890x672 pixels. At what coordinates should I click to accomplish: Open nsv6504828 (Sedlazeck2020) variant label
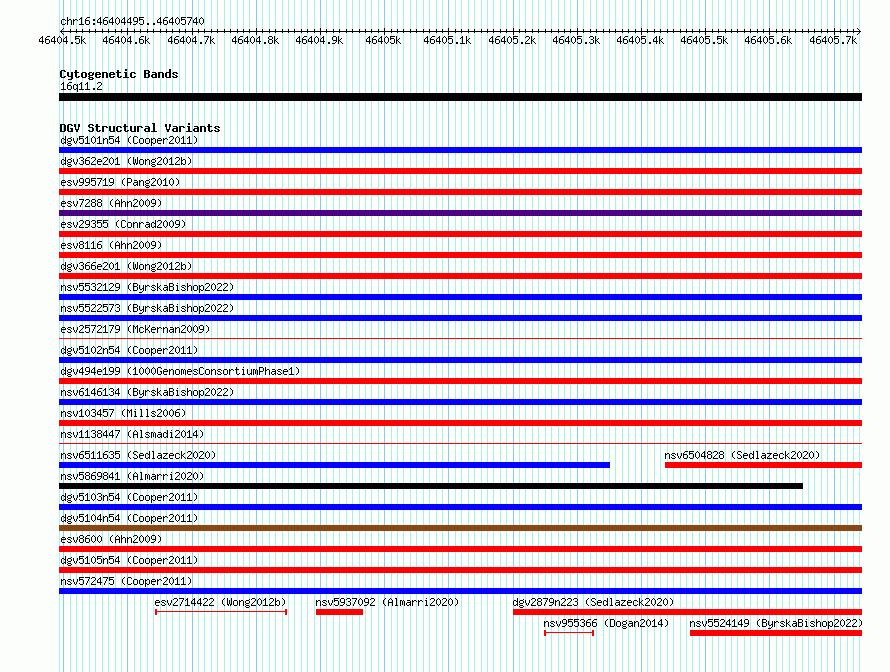(x=742, y=455)
